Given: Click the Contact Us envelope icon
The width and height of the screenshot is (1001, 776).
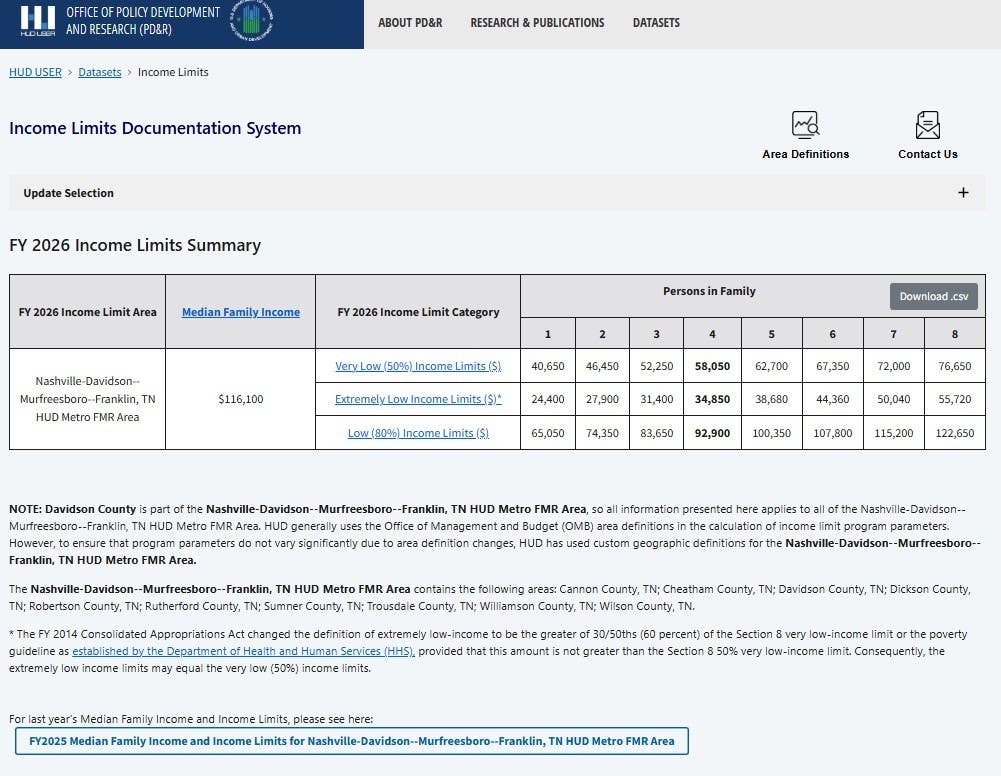Looking at the screenshot, I should click(x=928, y=125).
